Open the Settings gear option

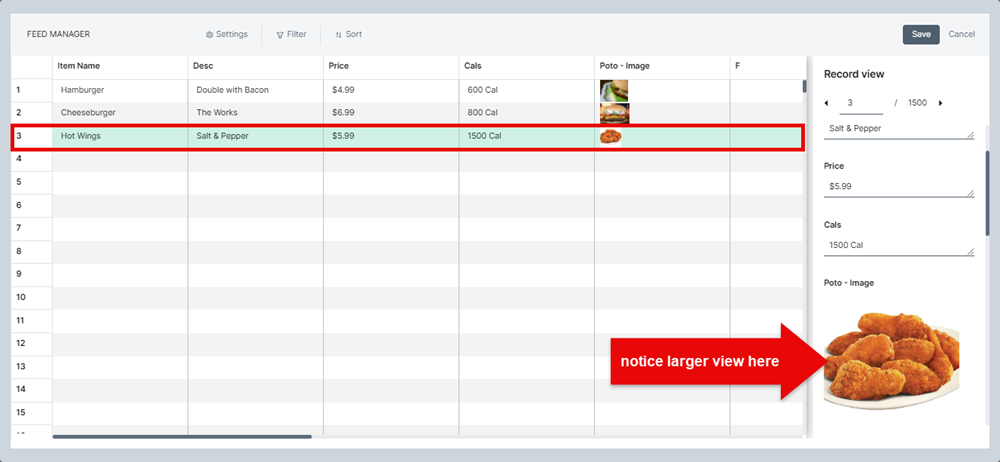coord(226,34)
